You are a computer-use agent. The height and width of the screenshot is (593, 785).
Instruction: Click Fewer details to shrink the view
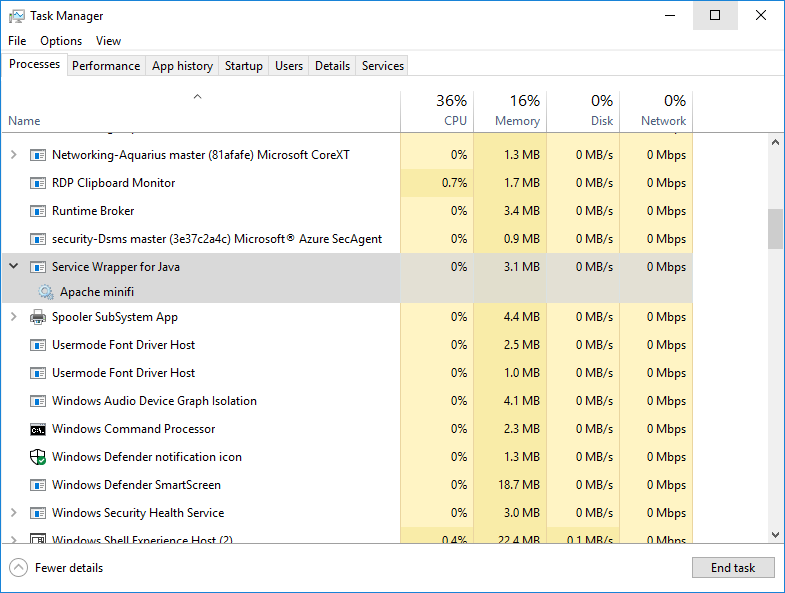click(x=68, y=568)
